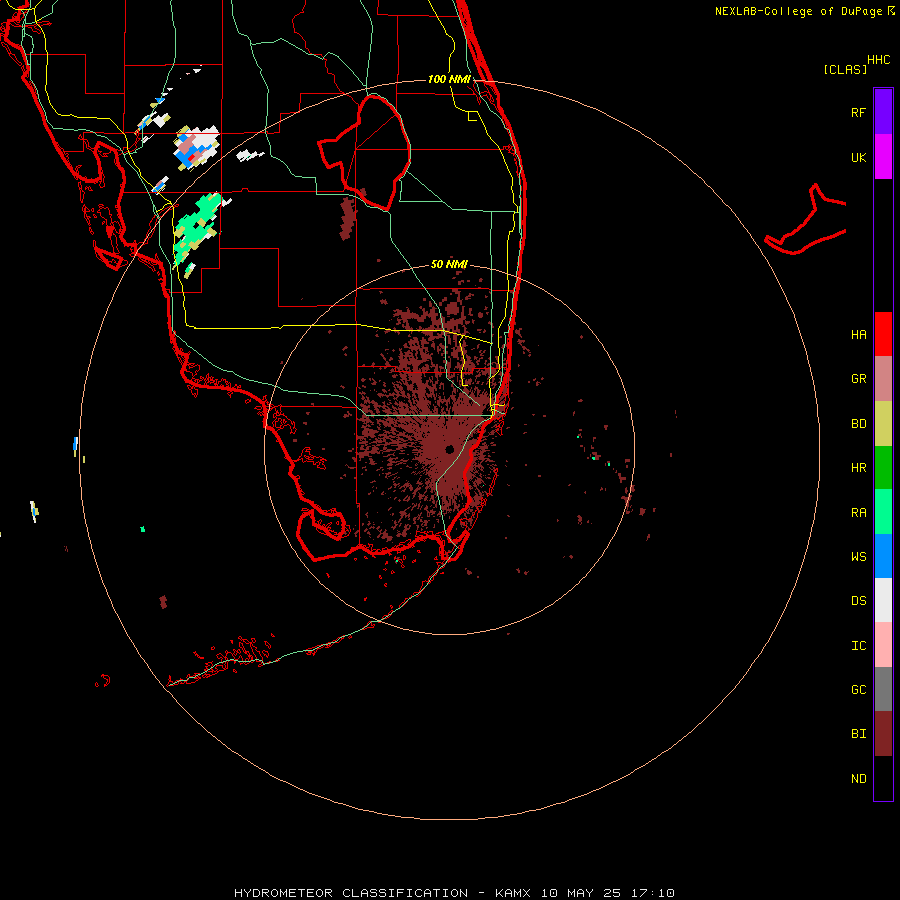Click the HR legend label

tap(858, 468)
